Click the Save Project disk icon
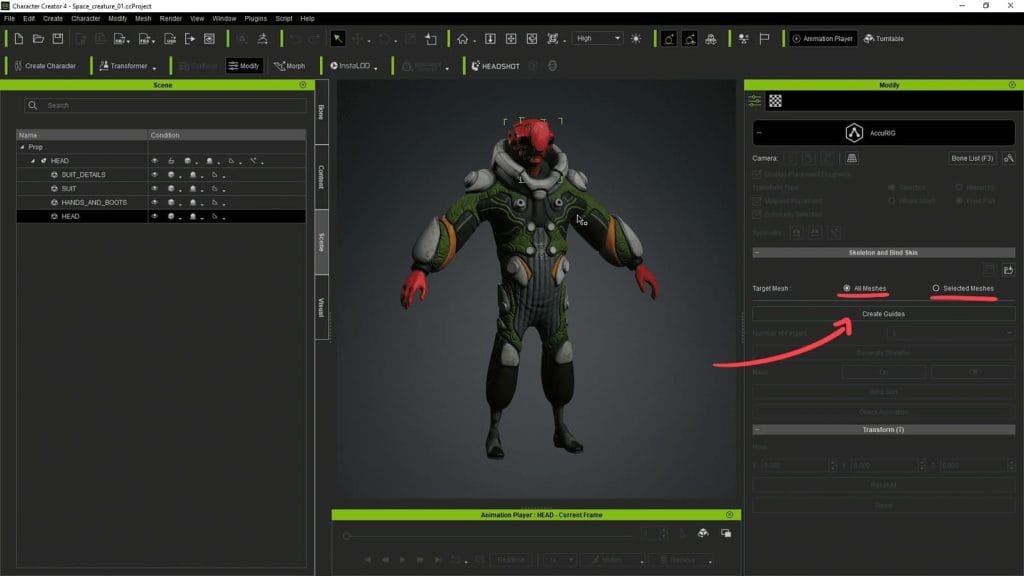The height and width of the screenshot is (576, 1024). pyautogui.click(x=57, y=39)
